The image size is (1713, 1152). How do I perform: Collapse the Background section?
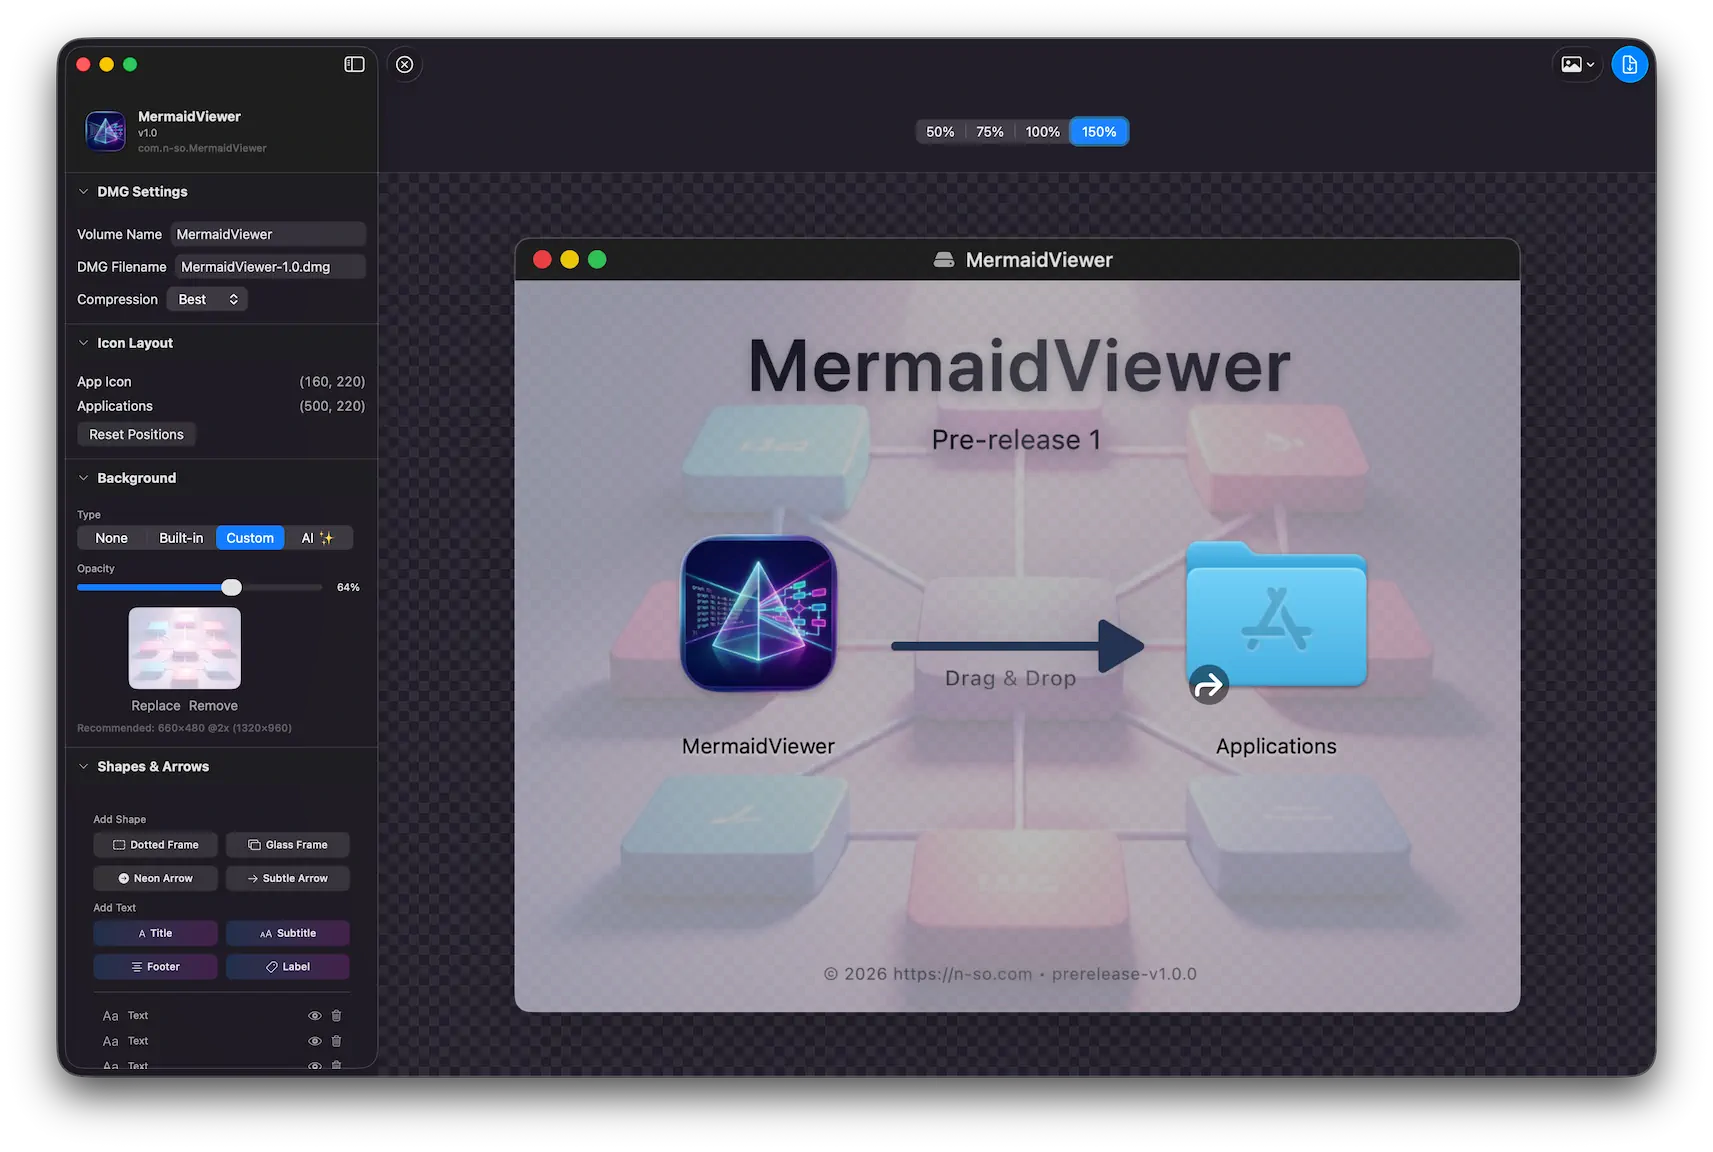(x=84, y=477)
